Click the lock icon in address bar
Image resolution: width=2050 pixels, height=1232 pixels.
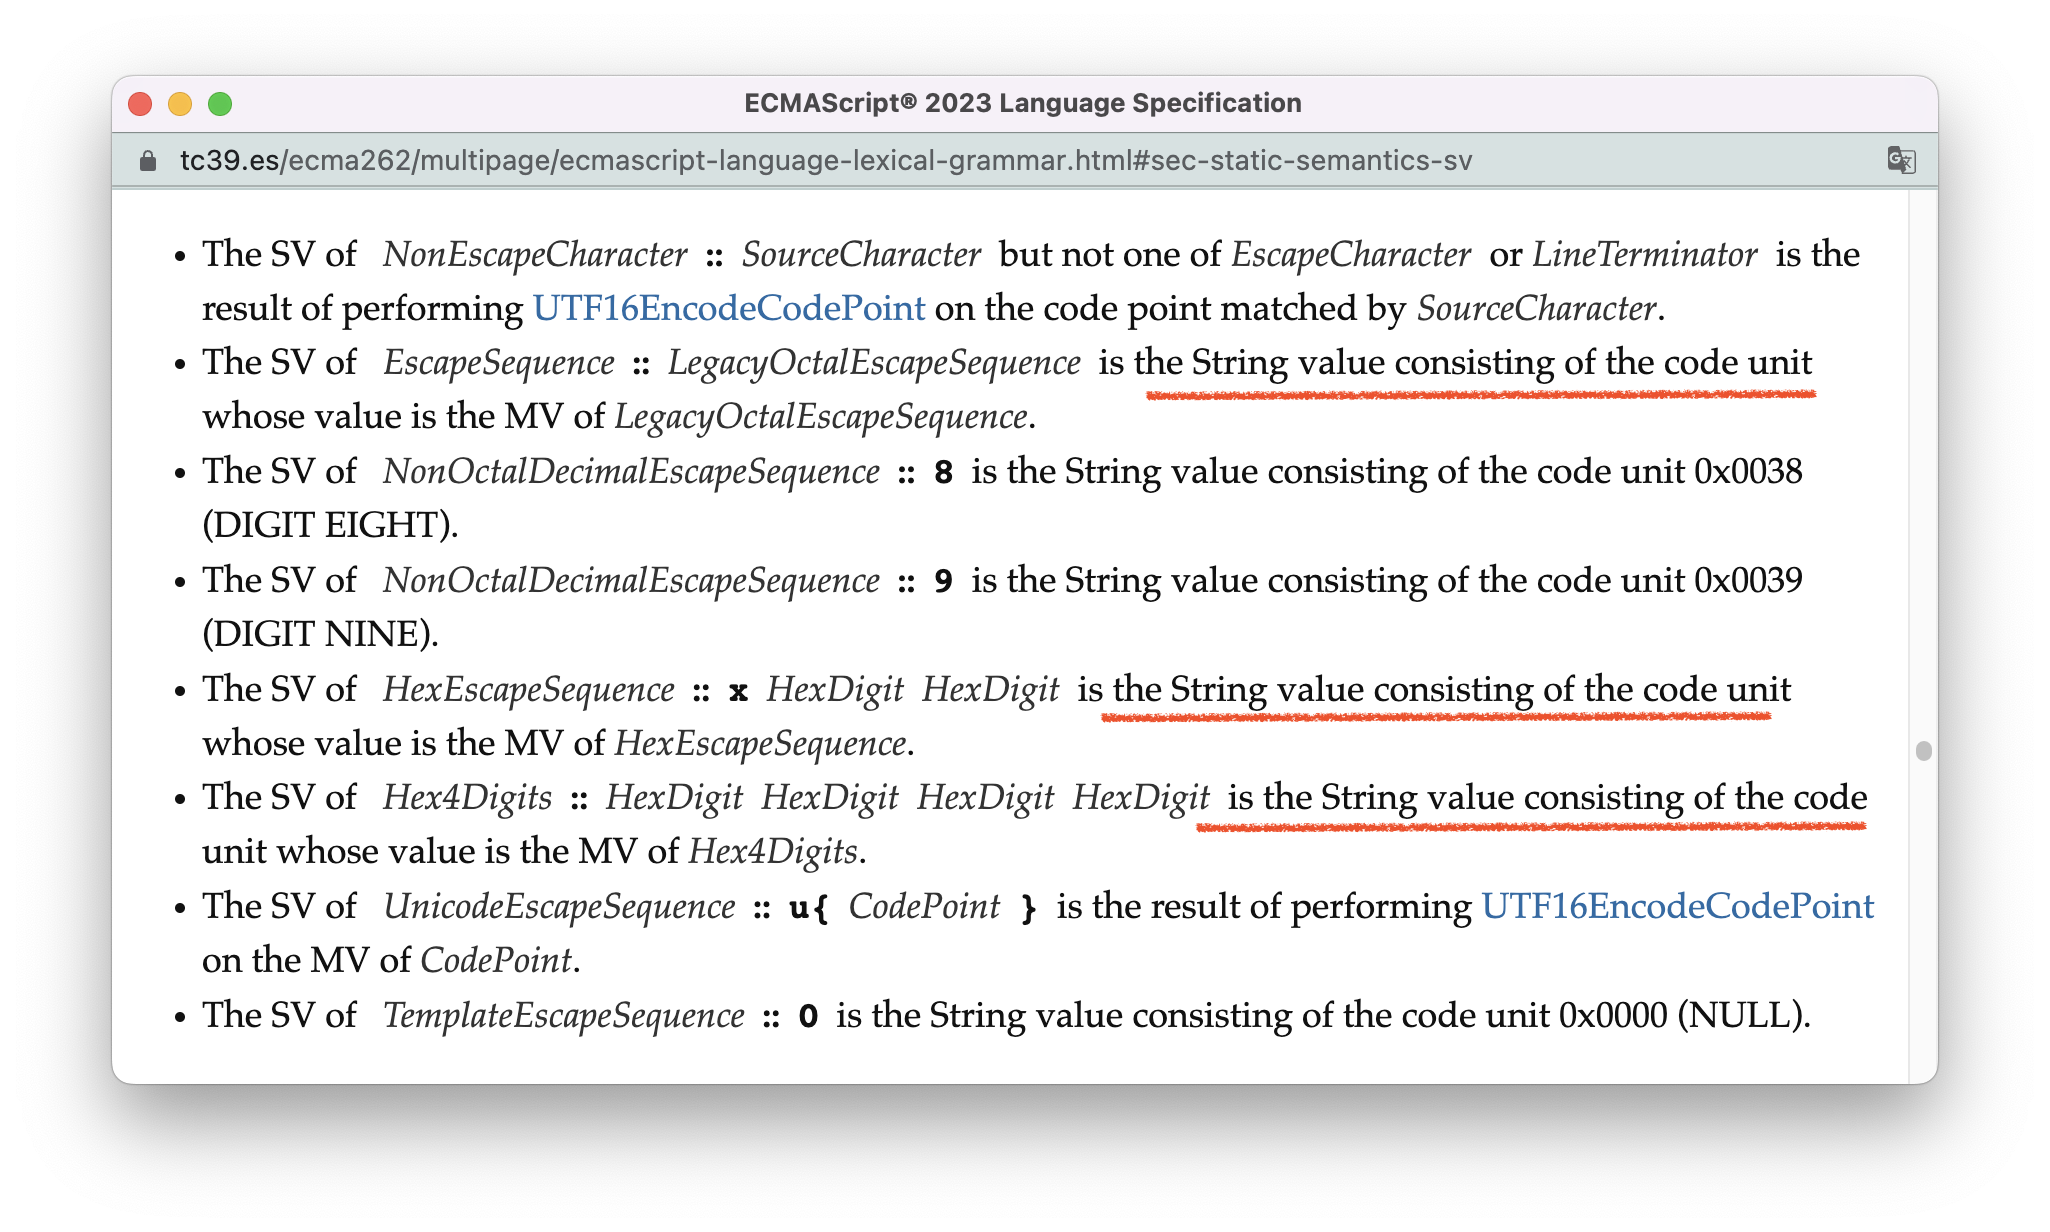(x=148, y=161)
